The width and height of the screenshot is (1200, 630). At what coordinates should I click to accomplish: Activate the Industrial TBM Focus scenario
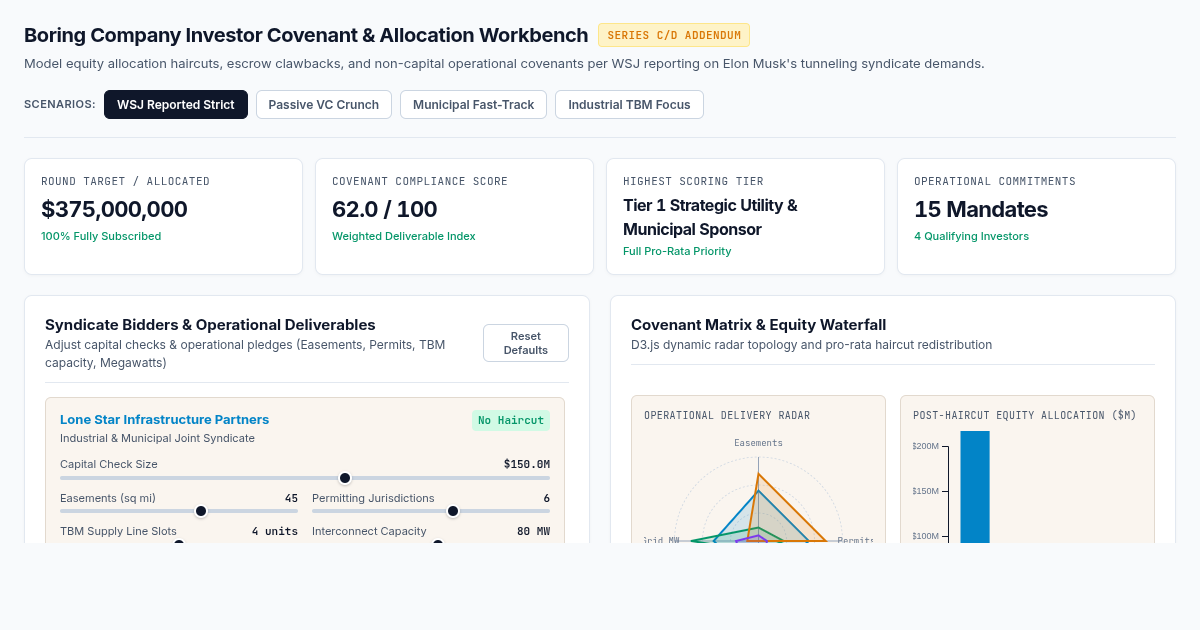pyautogui.click(x=629, y=105)
